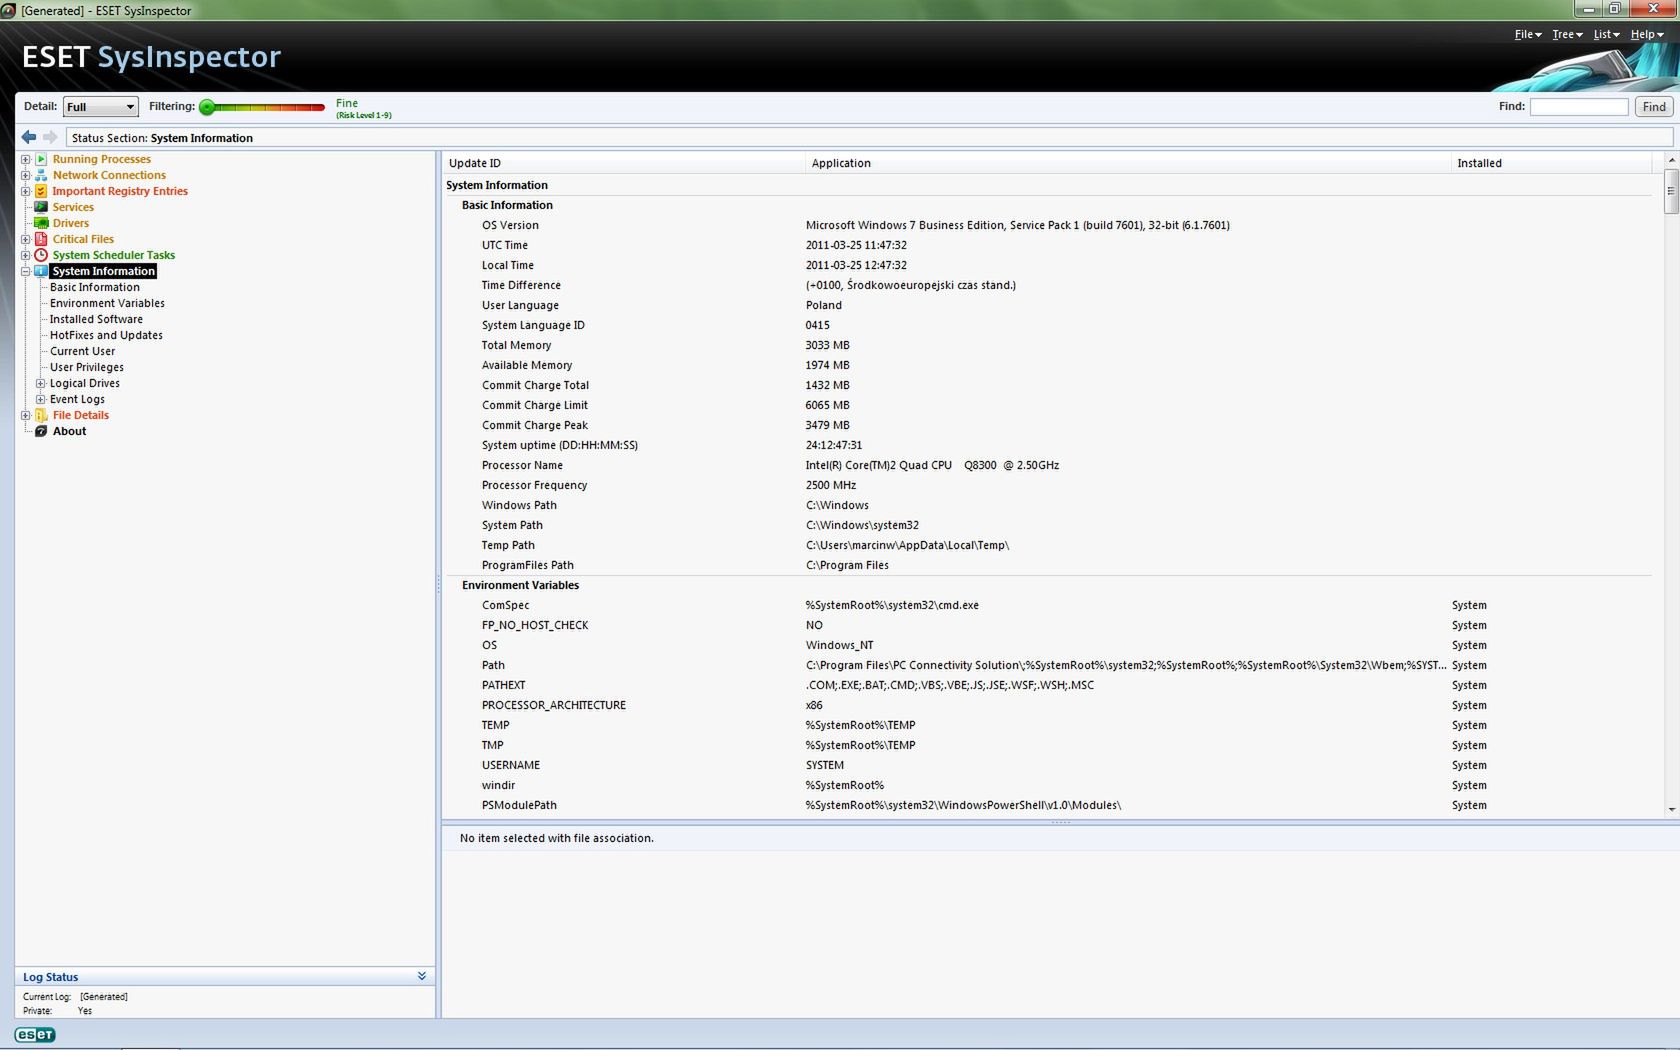The height and width of the screenshot is (1050, 1680).
Task: Adjust the Filtering risk level slider
Action: [262, 107]
